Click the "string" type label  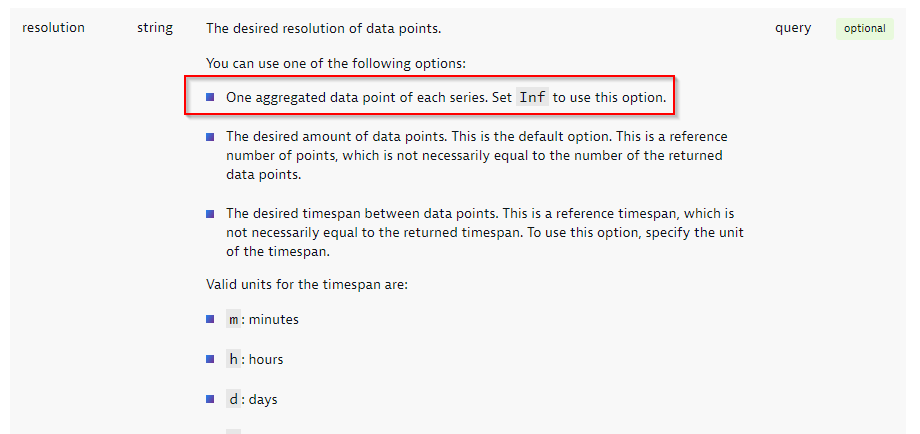pyautogui.click(x=155, y=28)
